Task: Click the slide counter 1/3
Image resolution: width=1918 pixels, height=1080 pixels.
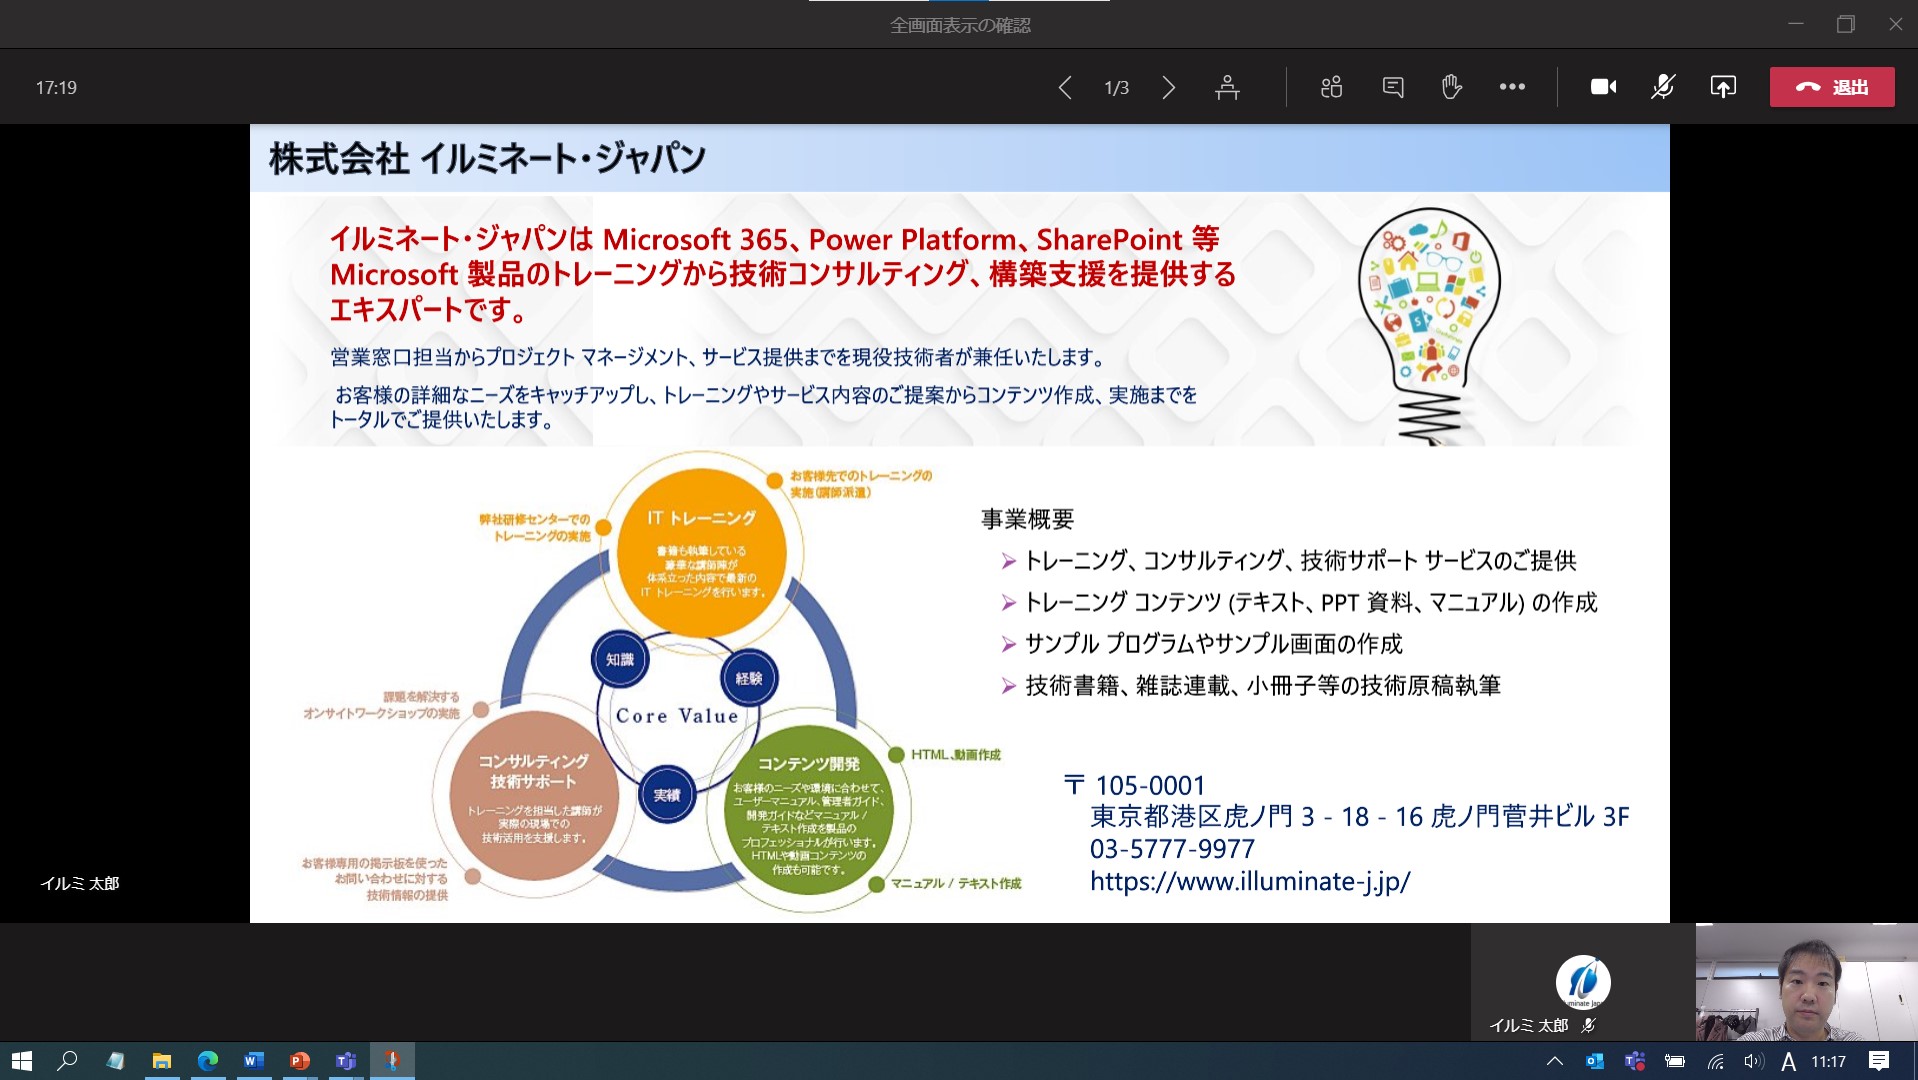Action: coord(1116,88)
